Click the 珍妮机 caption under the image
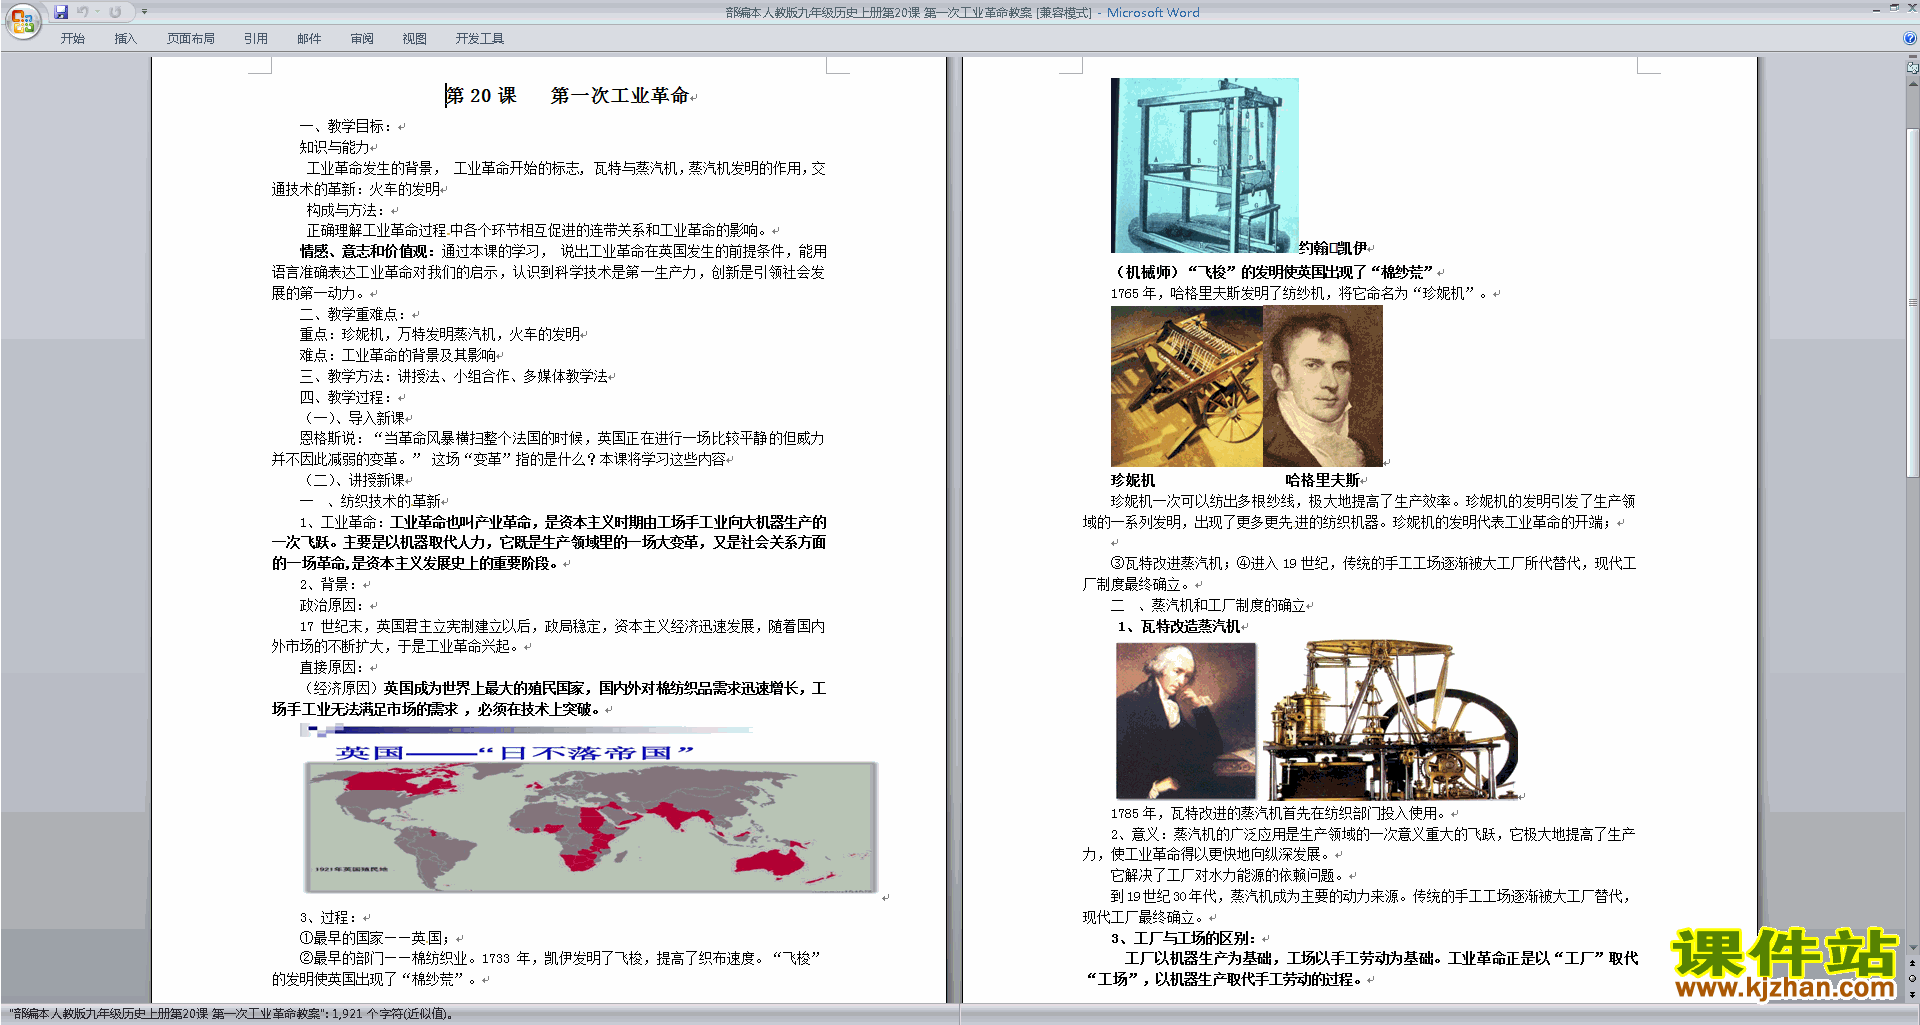Image resolution: width=1920 pixels, height=1025 pixels. (x=1132, y=480)
